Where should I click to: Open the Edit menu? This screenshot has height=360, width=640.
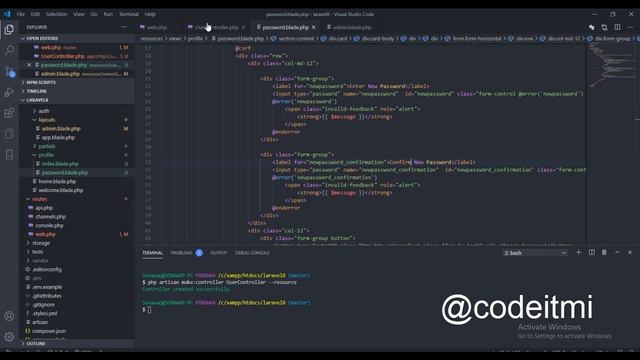[x=35, y=14]
